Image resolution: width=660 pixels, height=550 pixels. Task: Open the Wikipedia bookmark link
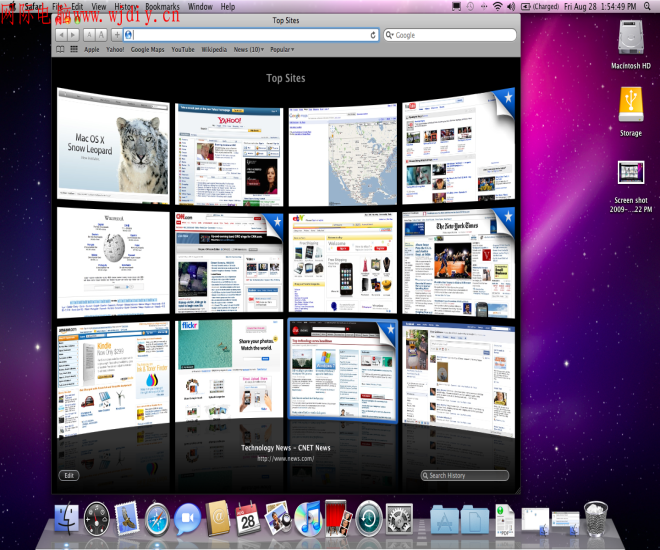213,49
